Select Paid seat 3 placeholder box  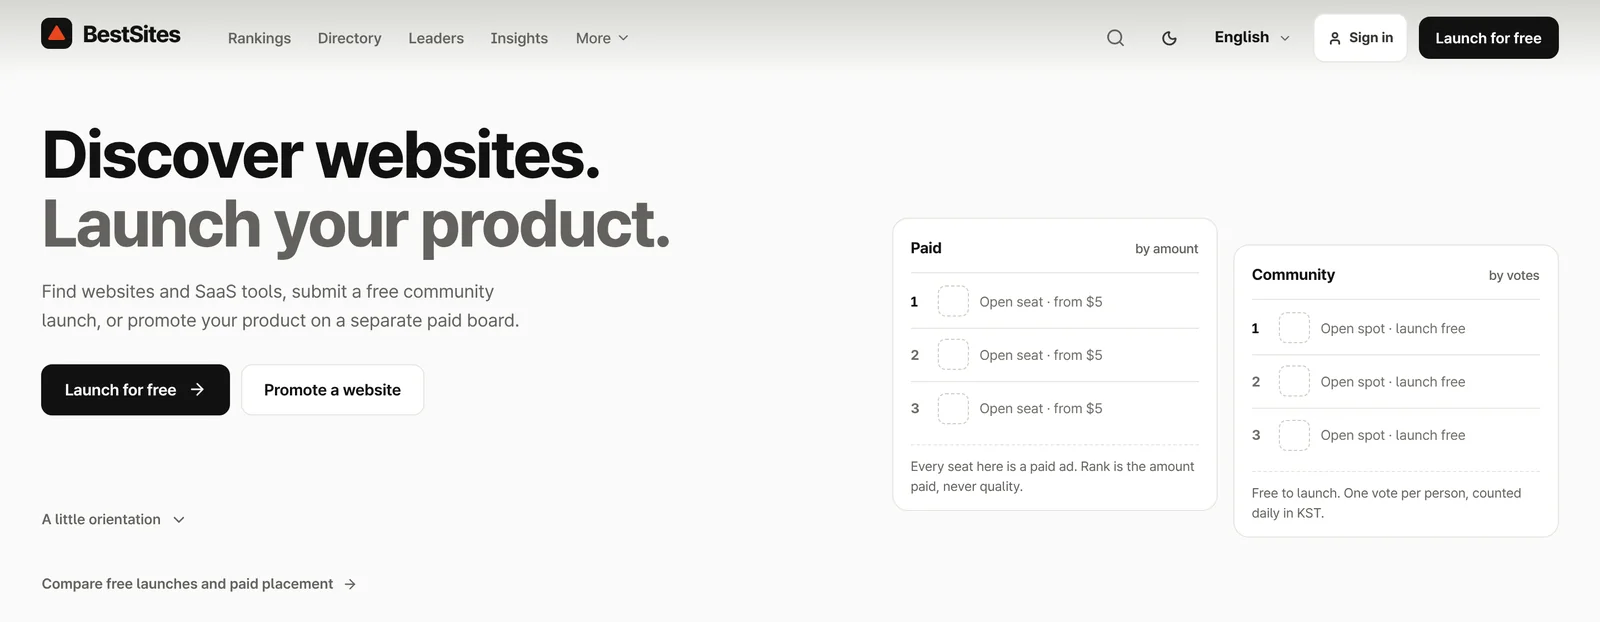(953, 408)
